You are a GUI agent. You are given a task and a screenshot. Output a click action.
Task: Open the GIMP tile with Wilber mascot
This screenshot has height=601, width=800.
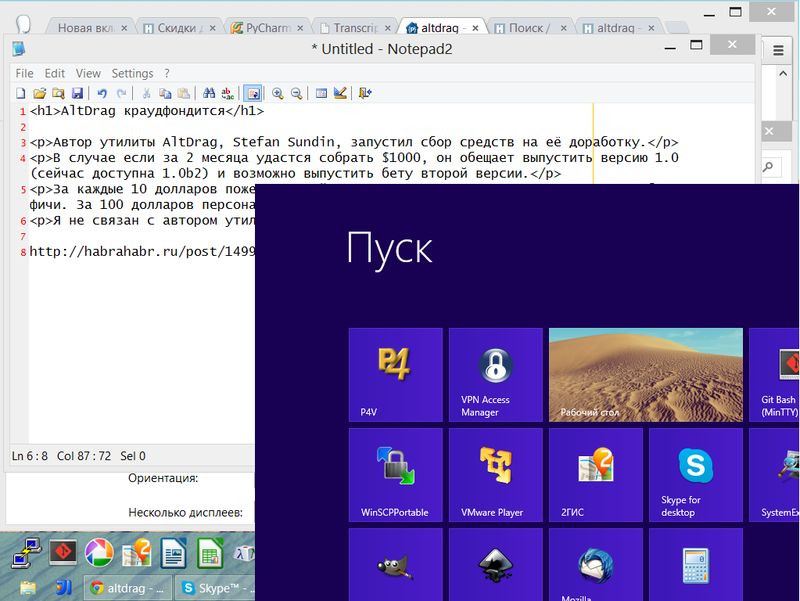tap(395, 564)
